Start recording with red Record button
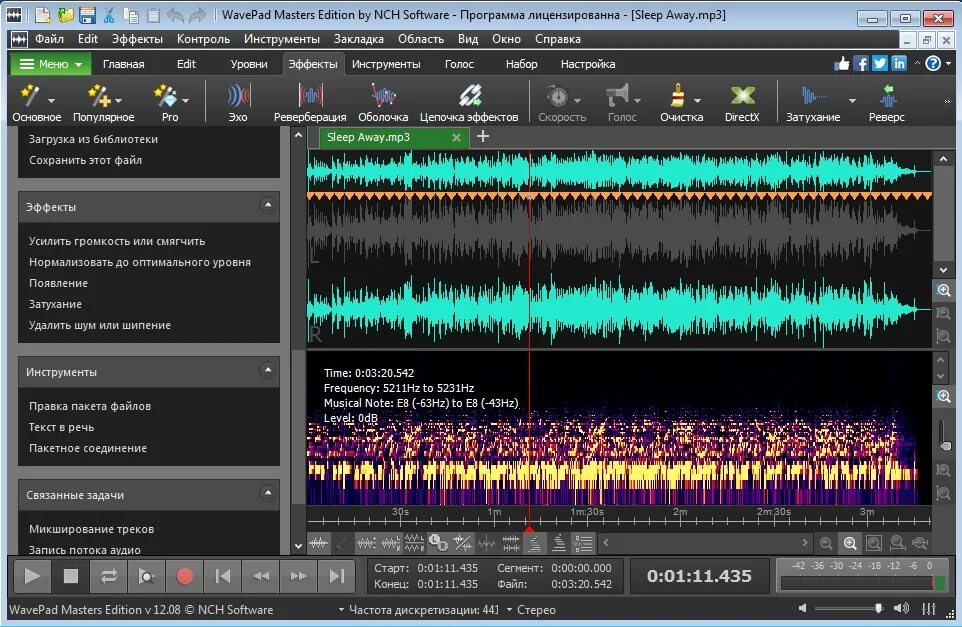 pos(184,576)
